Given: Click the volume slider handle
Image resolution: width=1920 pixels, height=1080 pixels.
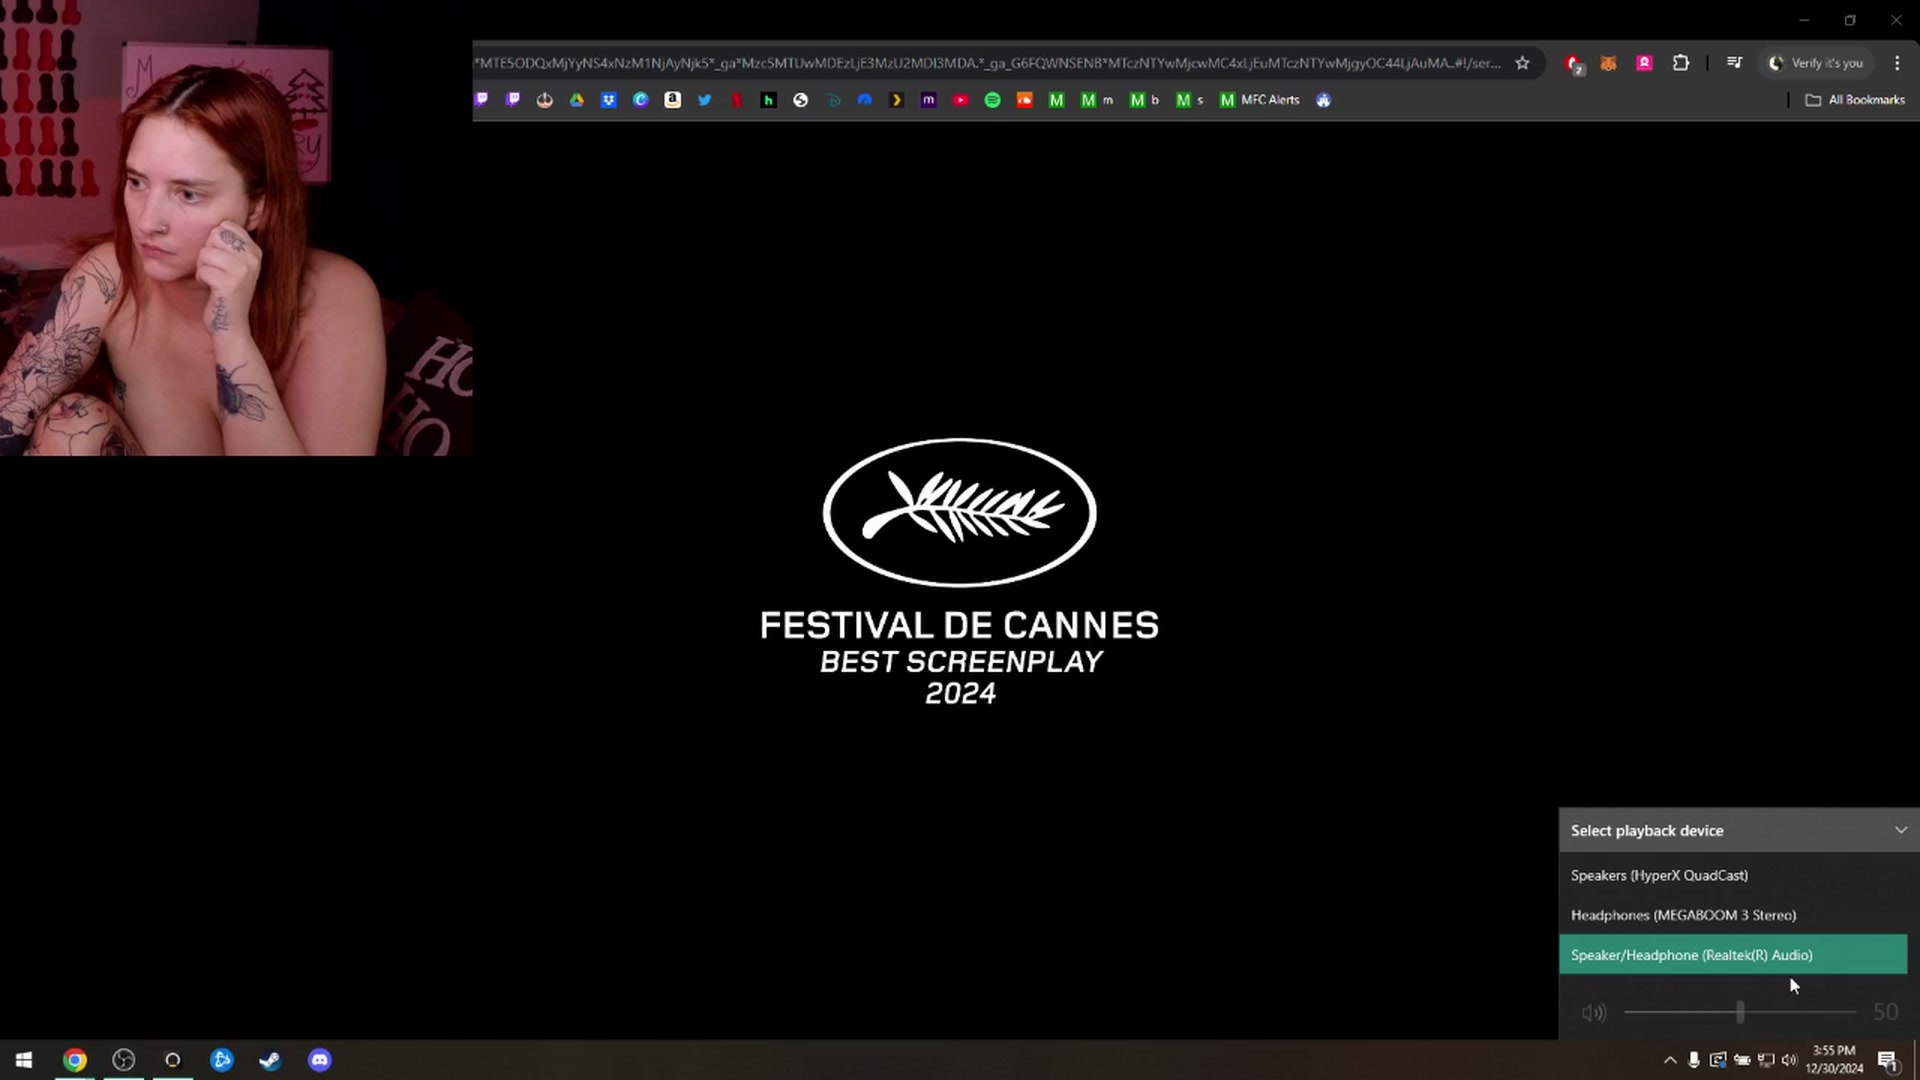Looking at the screenshot, I should pyautogui.click(x=1740, y=1012).
